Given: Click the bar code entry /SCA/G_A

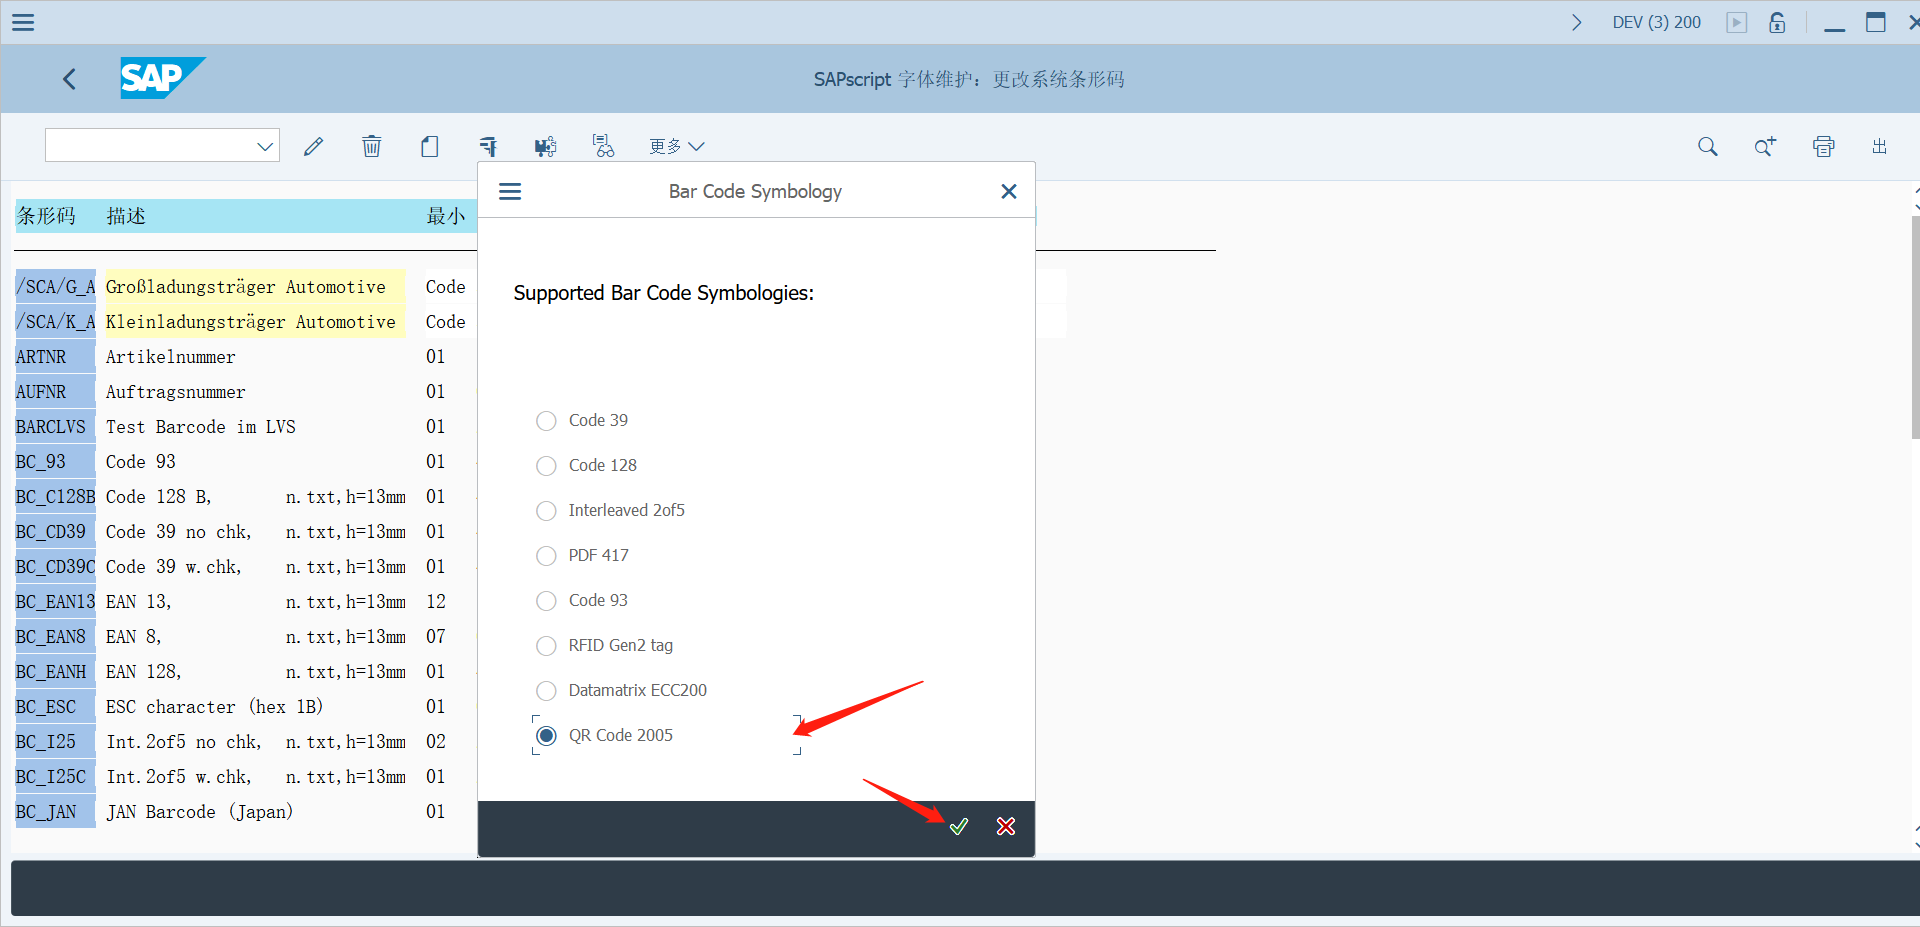Looking at the screenshot, I should 55,287.
